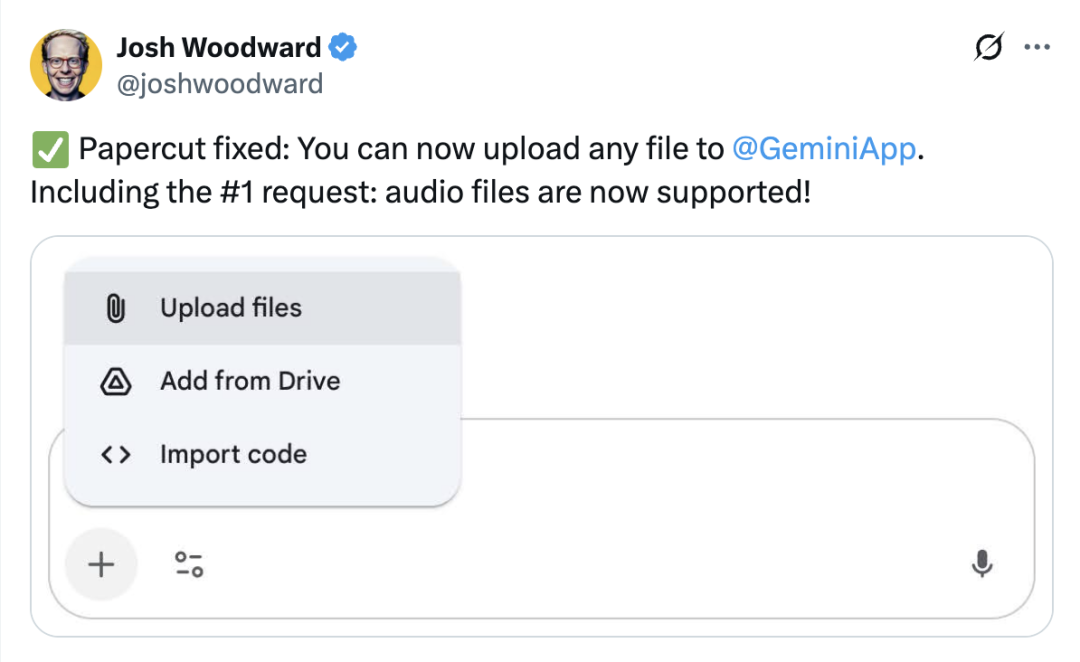1080x662 pixels.
Task: Open the tools sliders icon next to plus
Action: coord(189,564)
